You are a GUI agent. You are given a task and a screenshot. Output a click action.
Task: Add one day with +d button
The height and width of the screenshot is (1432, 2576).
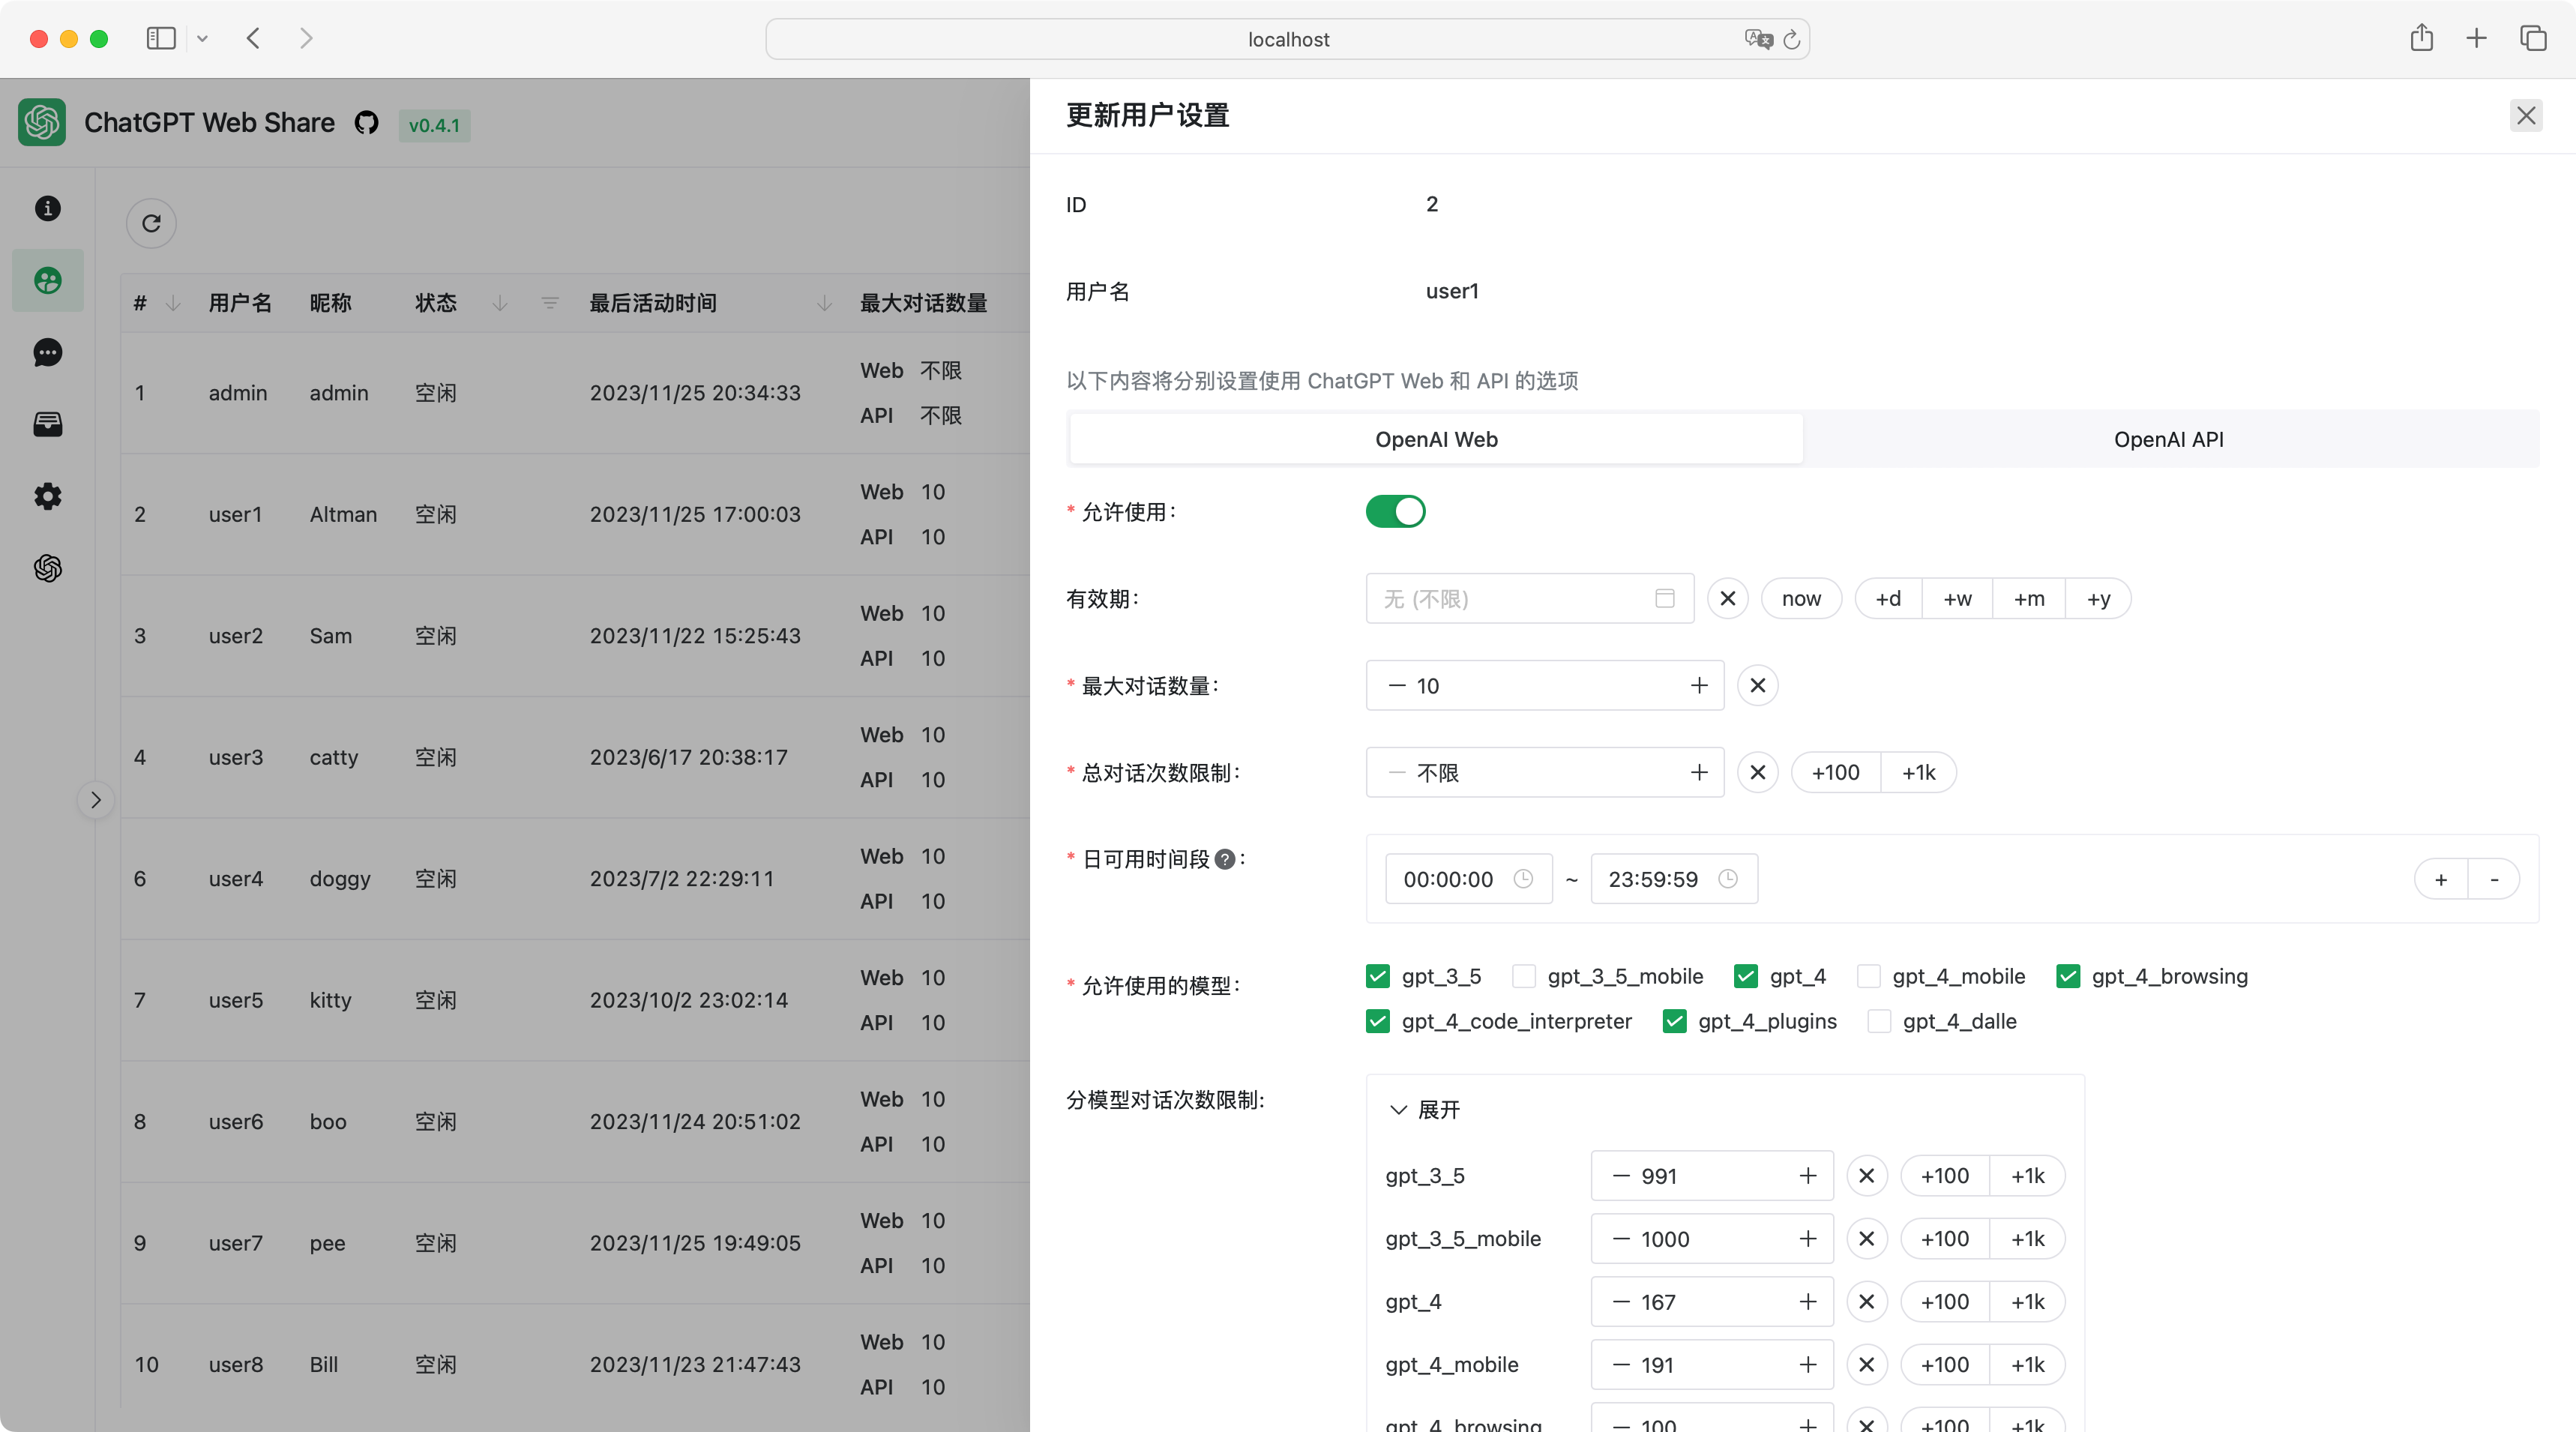1887,598
